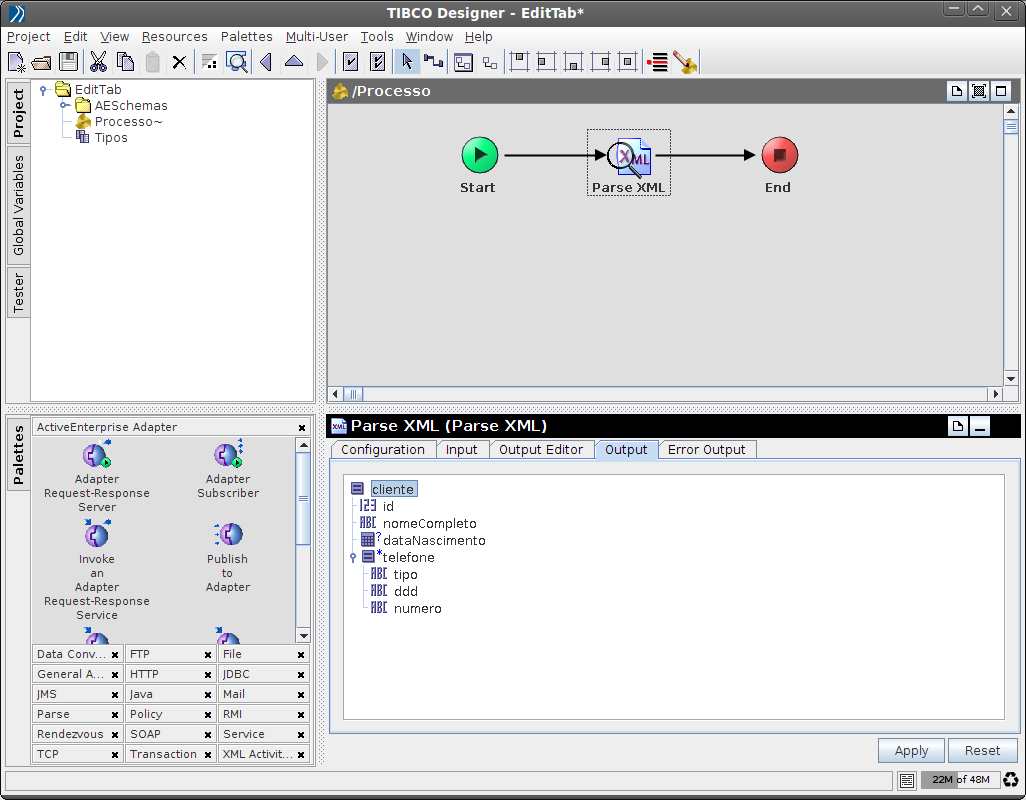The width and height of the screenshot is (1026, 800).
Task: Click the magnifier search icon in toolbar
Action: pyautogui.click(x=237, y=62)
